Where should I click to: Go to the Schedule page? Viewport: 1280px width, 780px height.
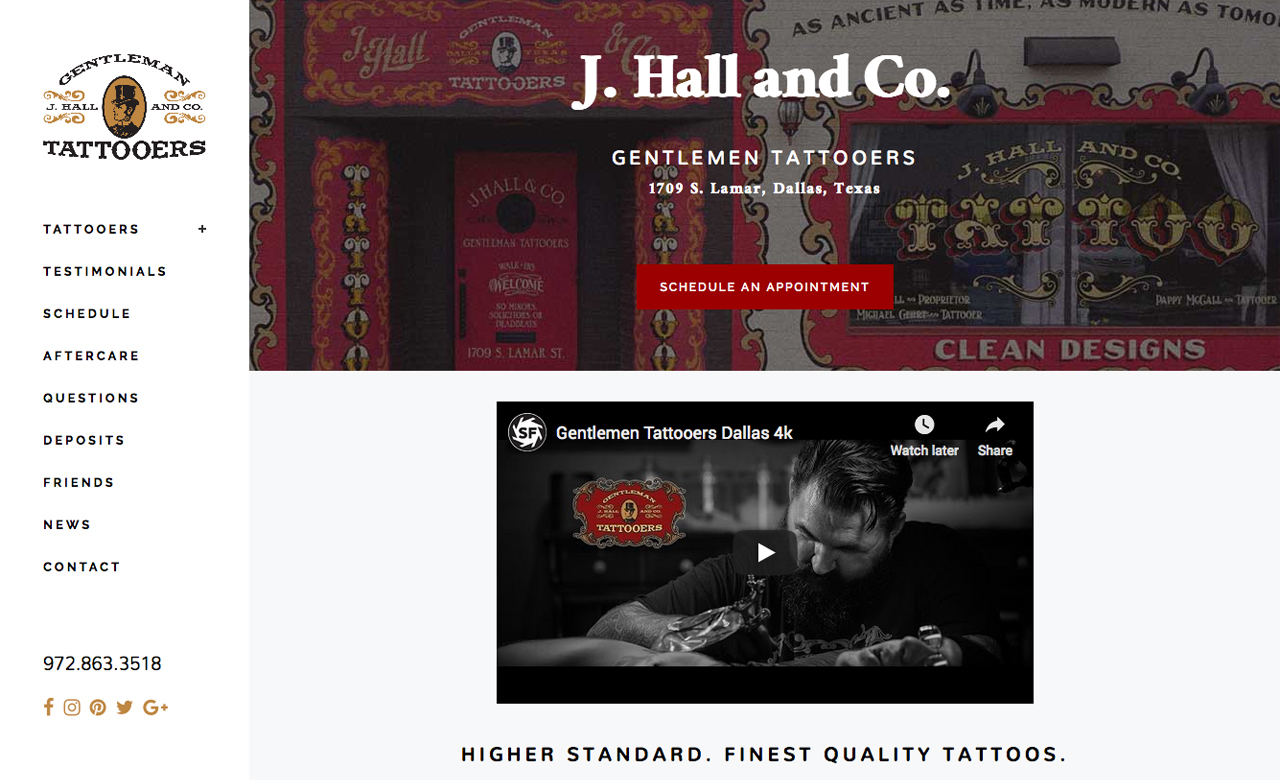pyautogui.click(x=87, y=313)
